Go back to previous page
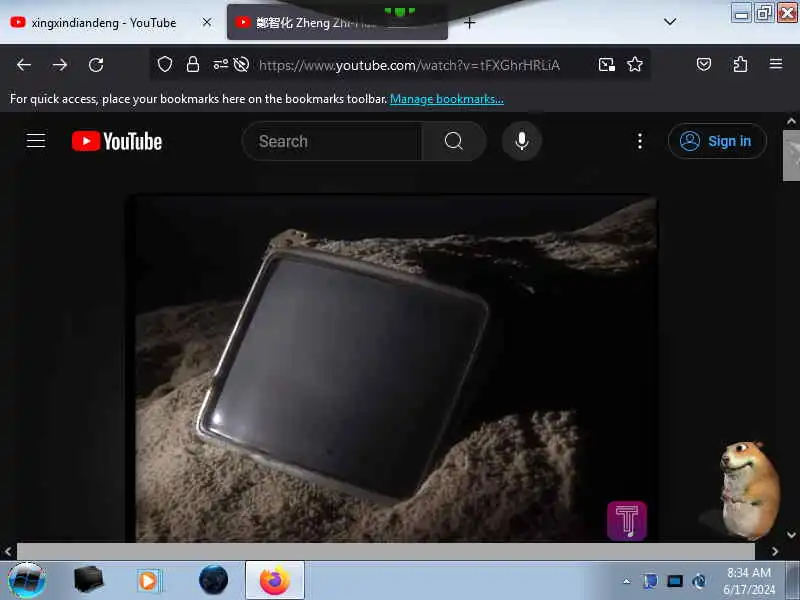Viewport: 800px width, 600px height. click(x=24, y=65)
